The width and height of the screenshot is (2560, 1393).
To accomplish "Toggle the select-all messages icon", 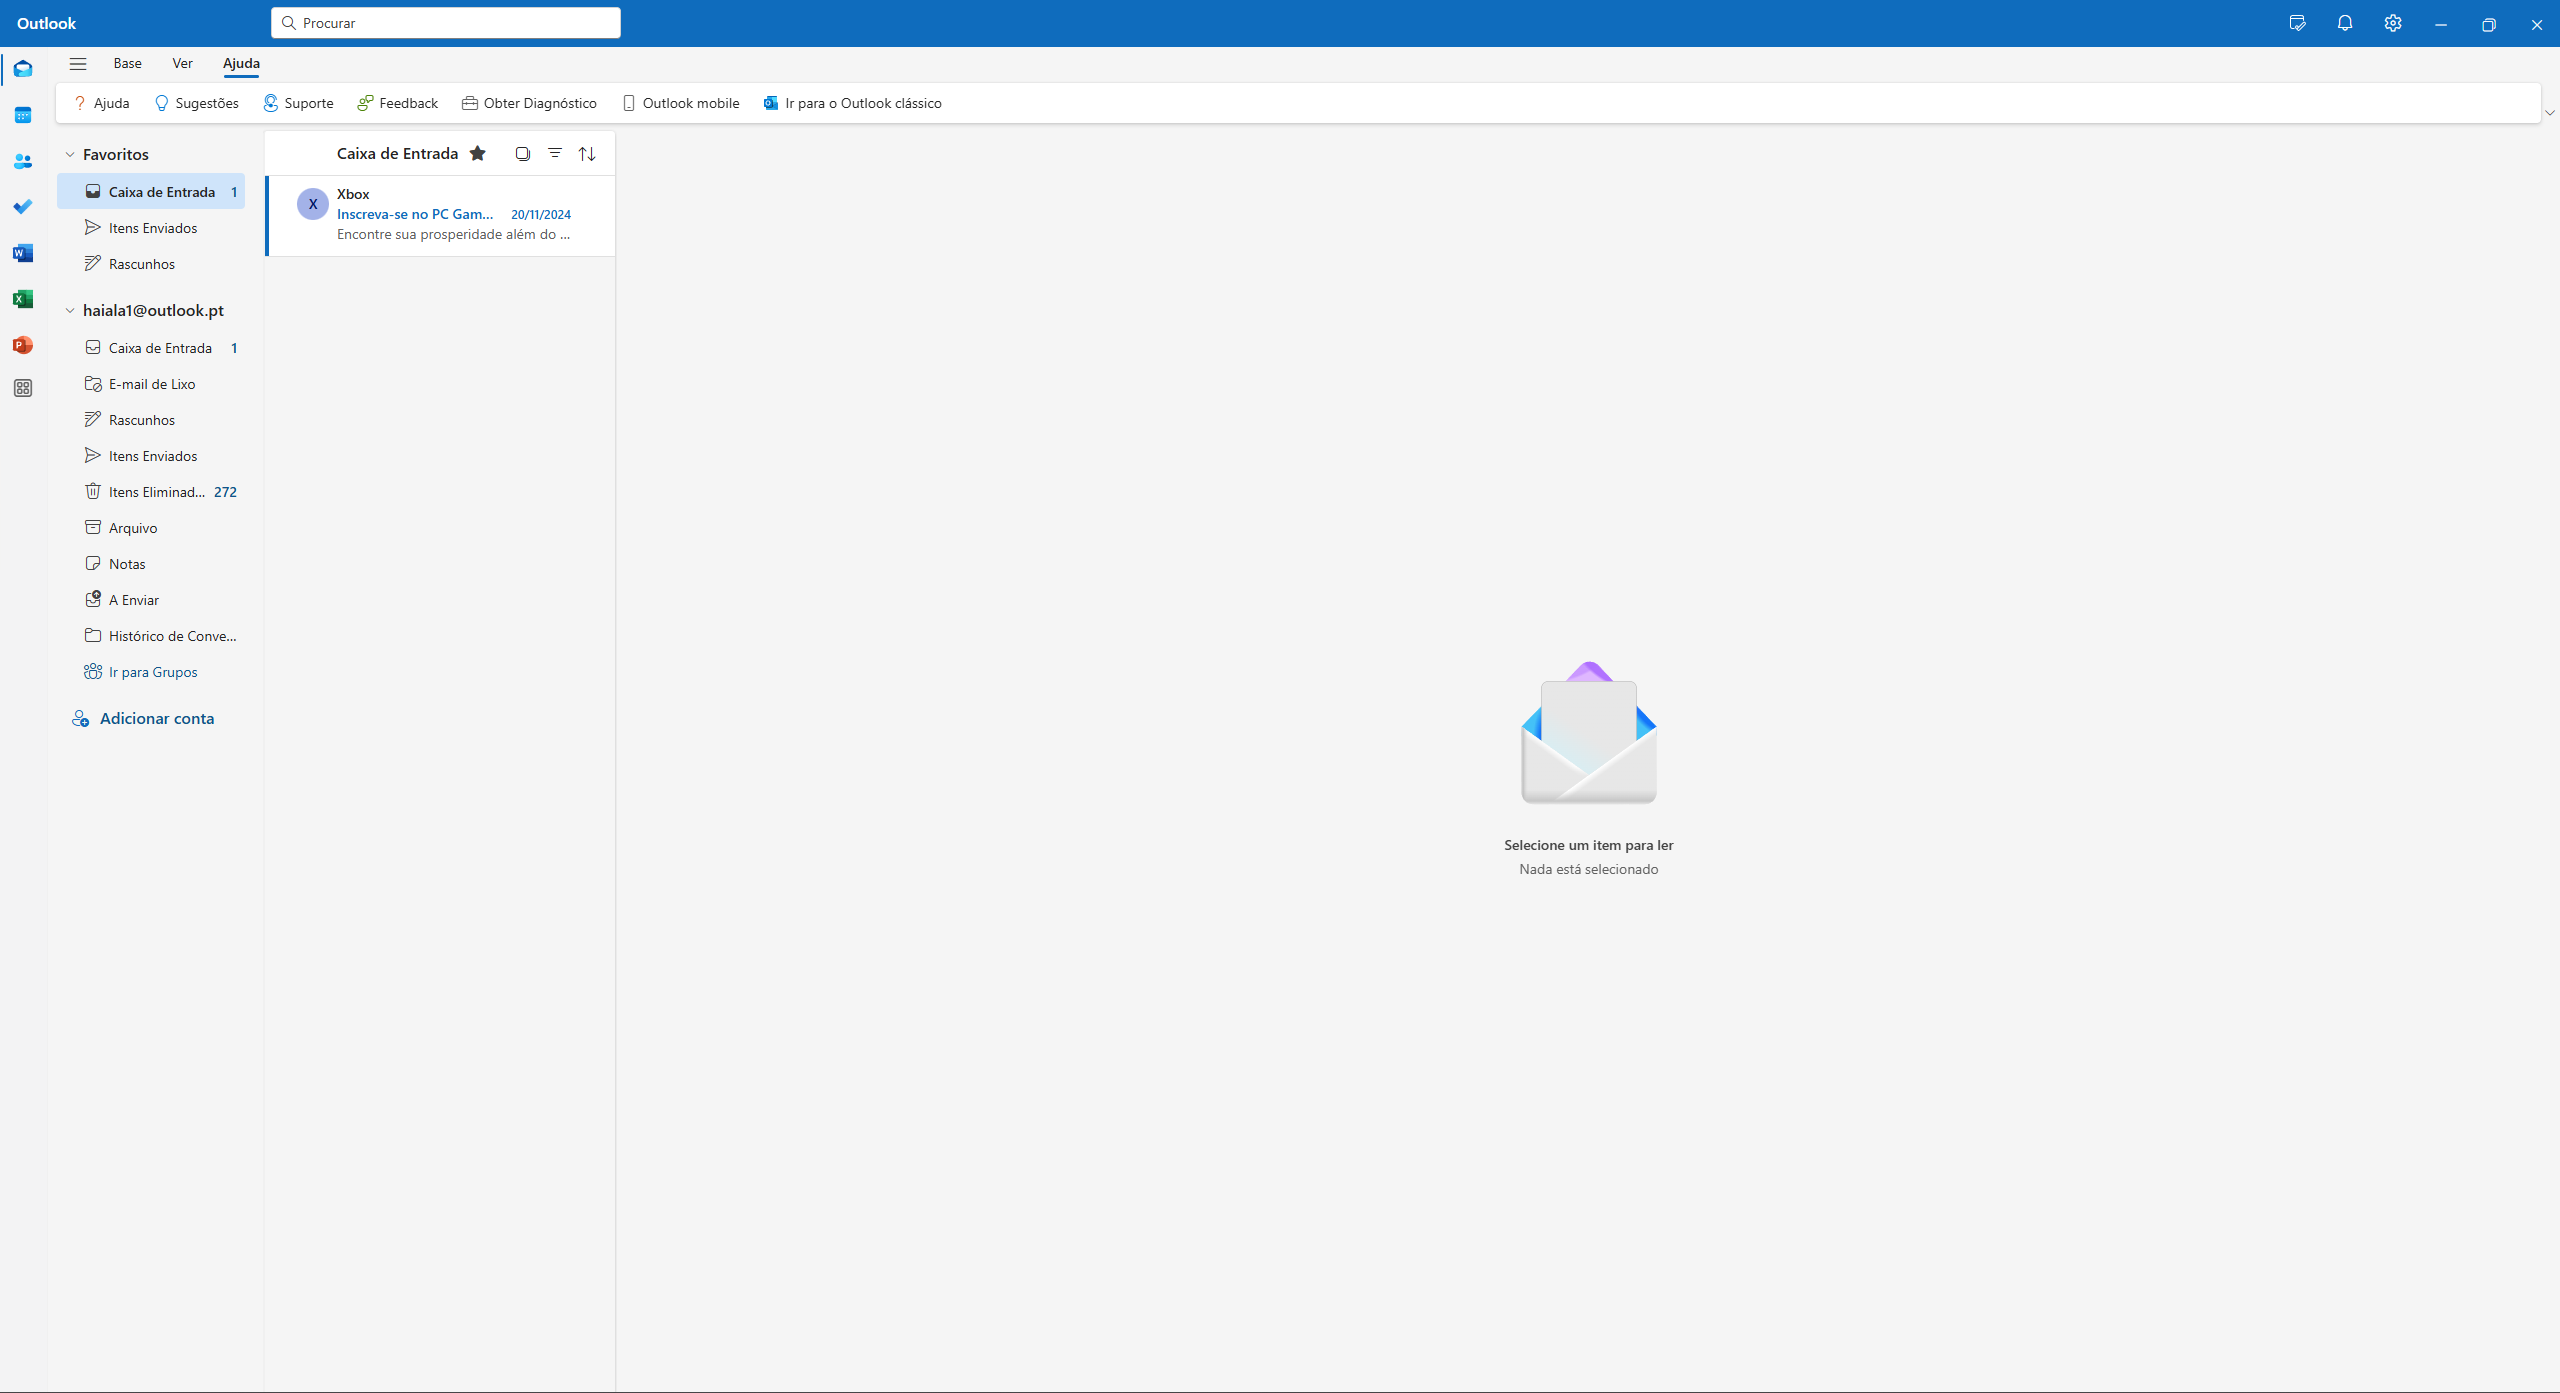I will click(x=522, y=153).
